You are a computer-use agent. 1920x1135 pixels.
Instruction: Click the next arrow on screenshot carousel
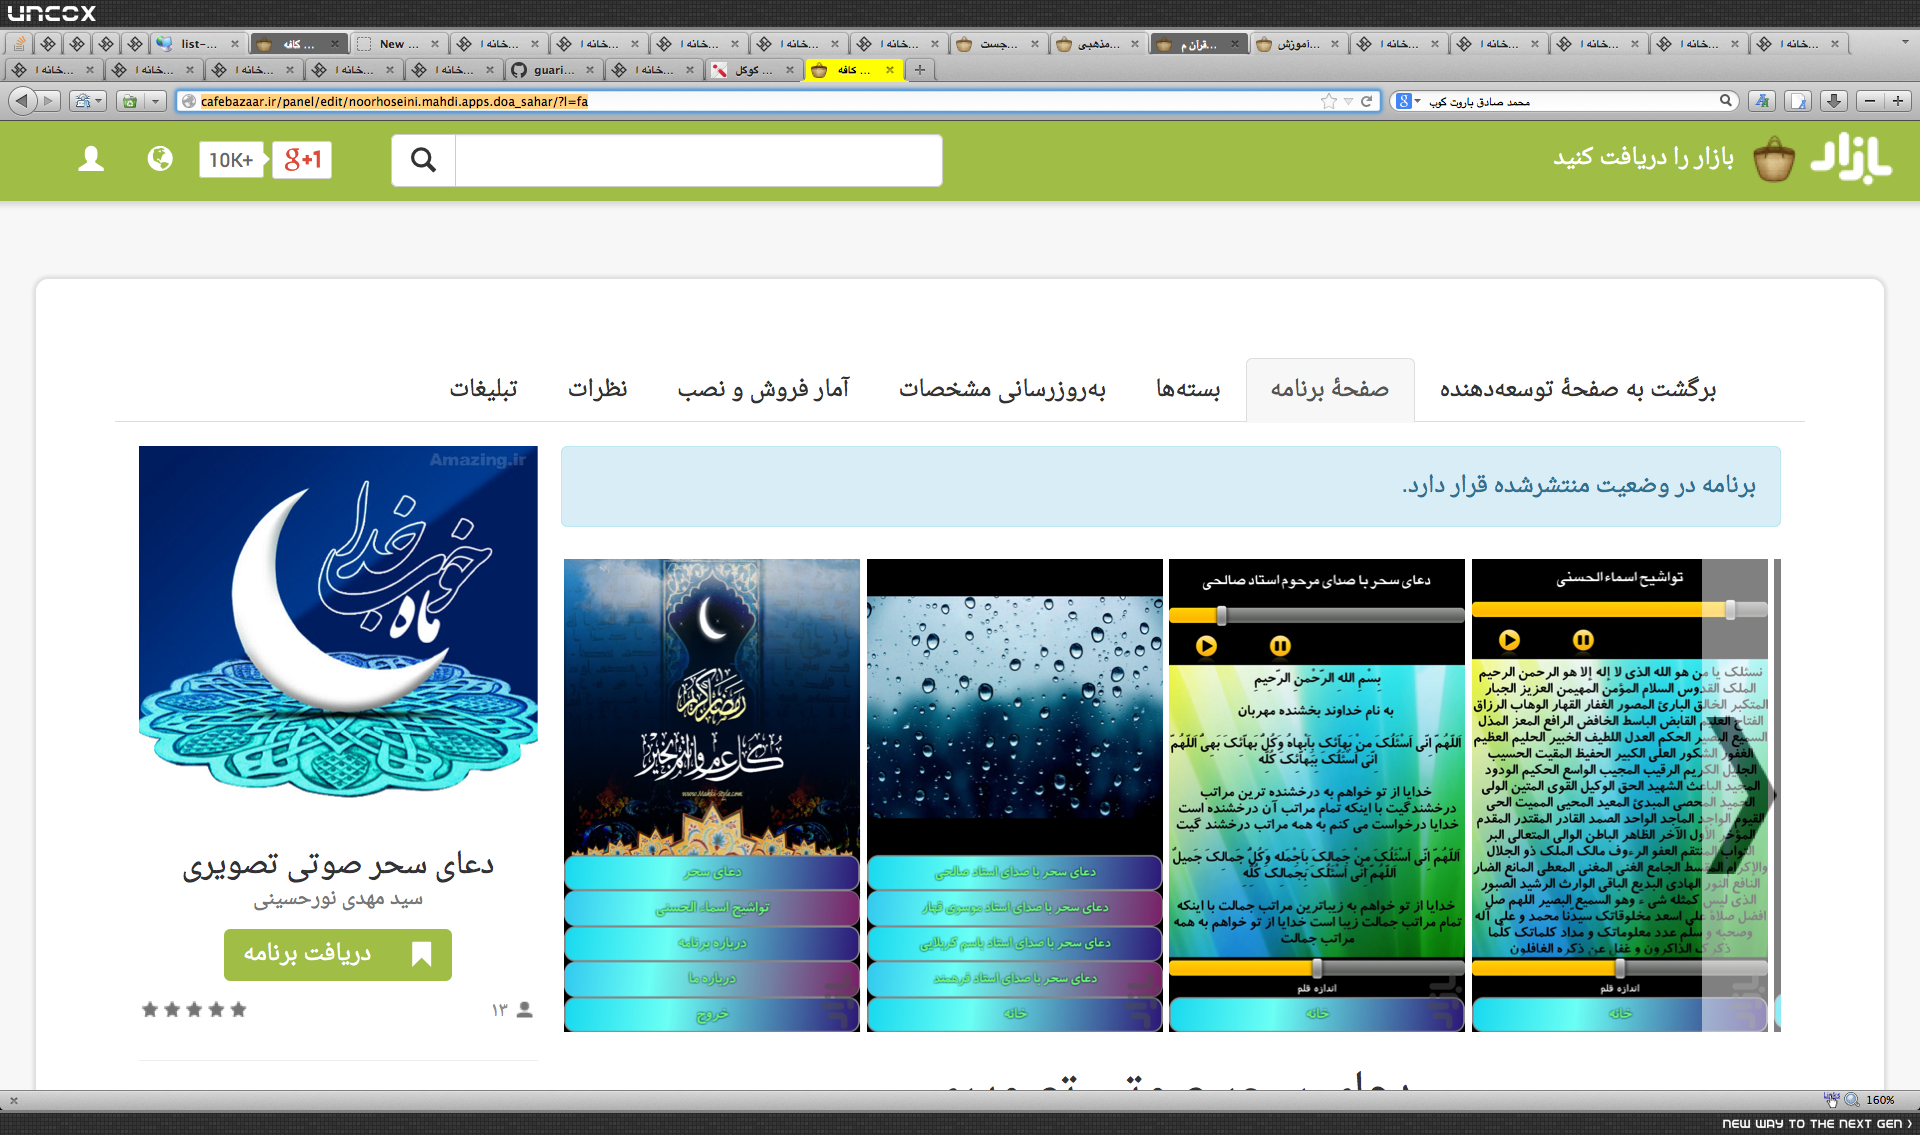[x=1739, y=795]
